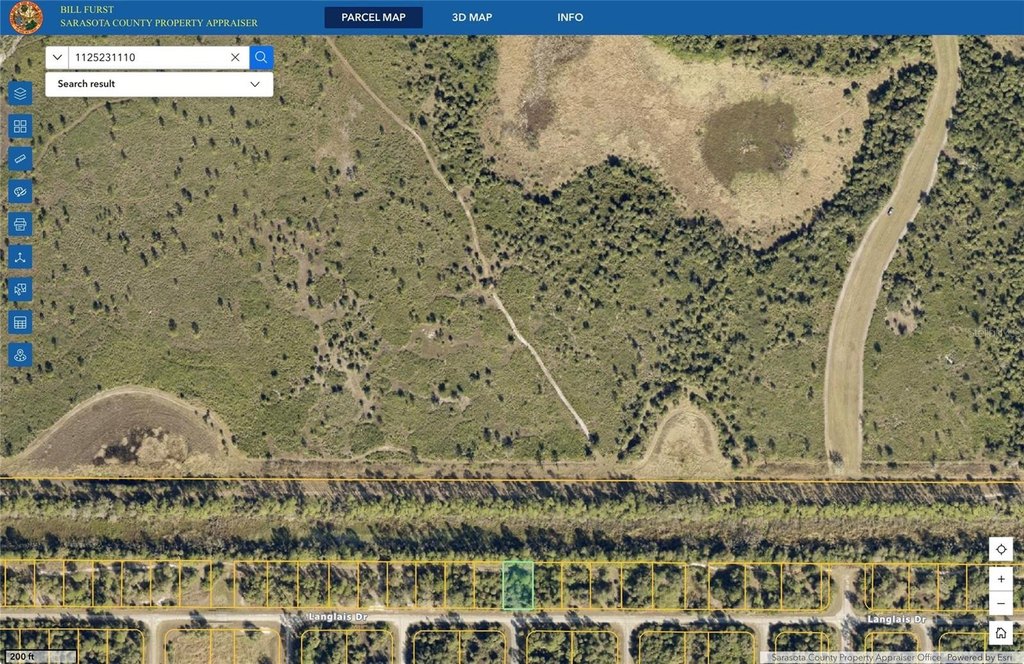The image size is (1024, 664).
Task: Click the Sarasota County seal logo
Action: point(26,17)
